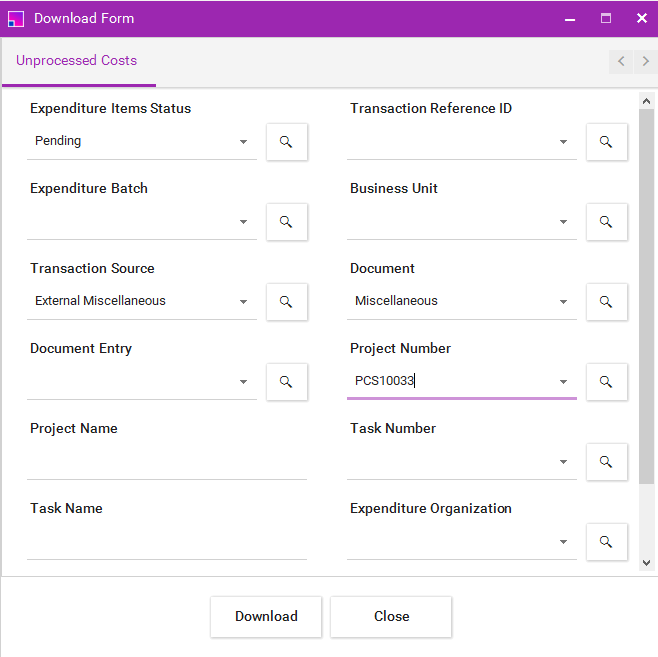The height and width of the screenshot is (657, 658).
Task: Open search for Transaction Source
Action: click(287, 302)
